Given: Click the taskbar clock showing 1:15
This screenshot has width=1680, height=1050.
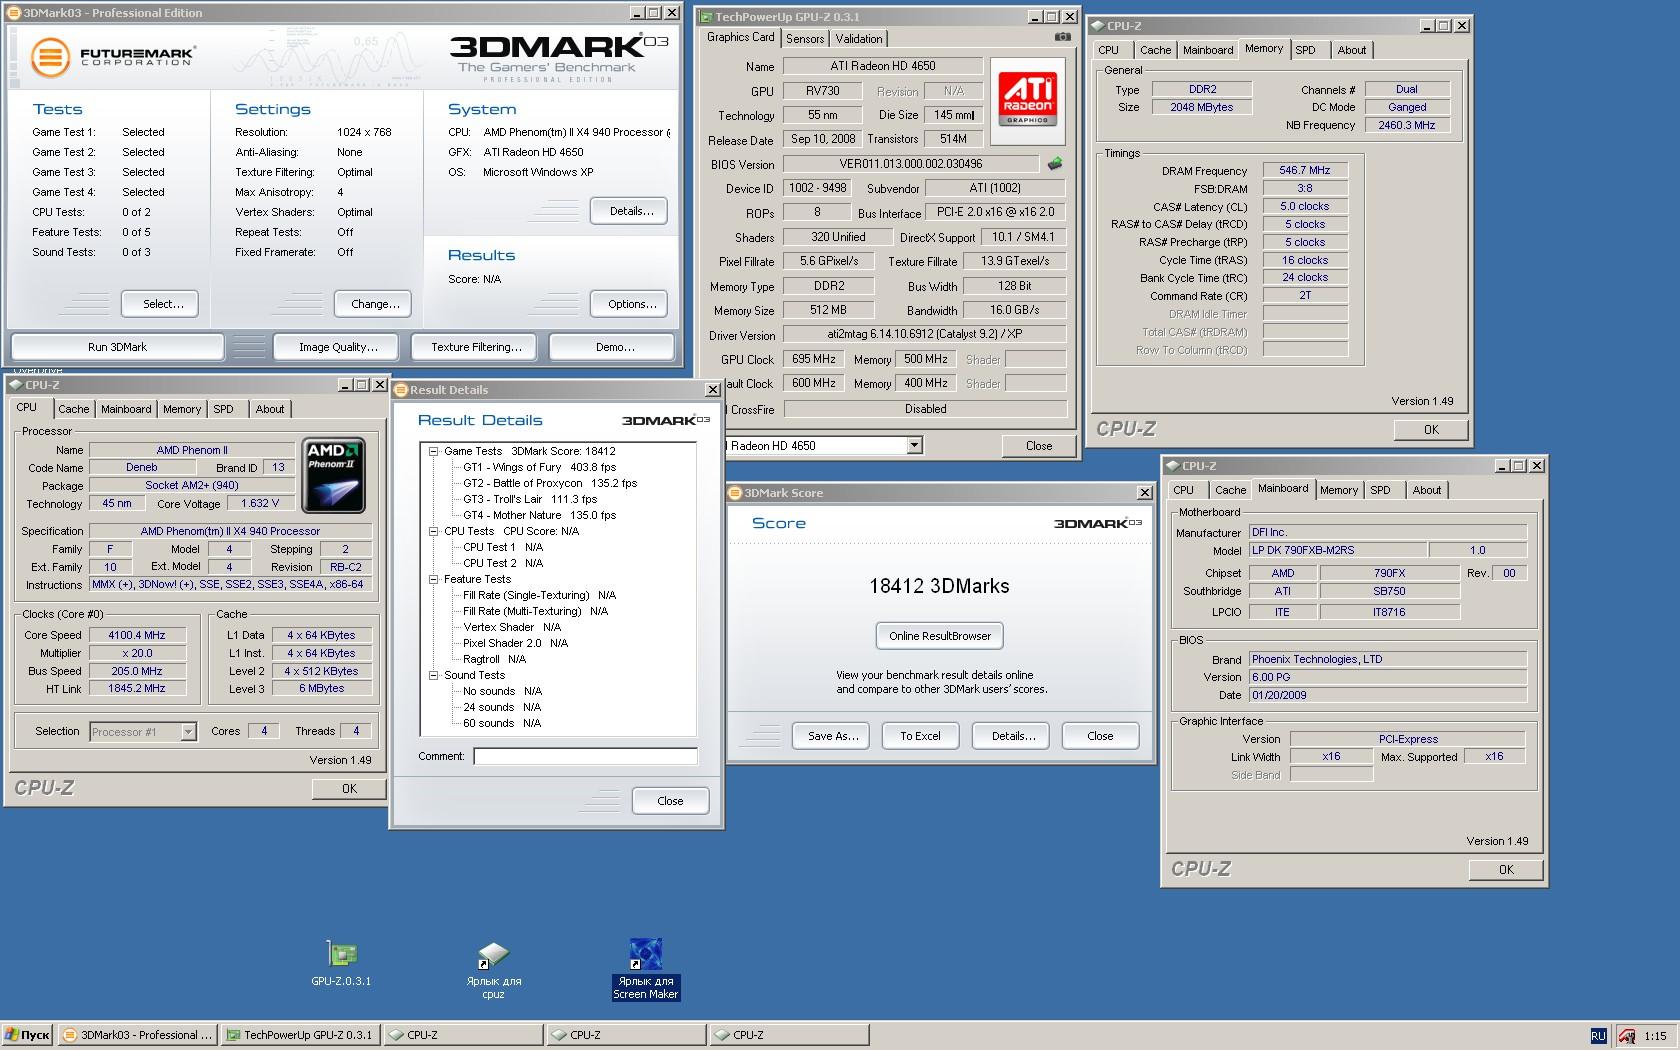Looking at the screenshot, I should (1655, 1036).
